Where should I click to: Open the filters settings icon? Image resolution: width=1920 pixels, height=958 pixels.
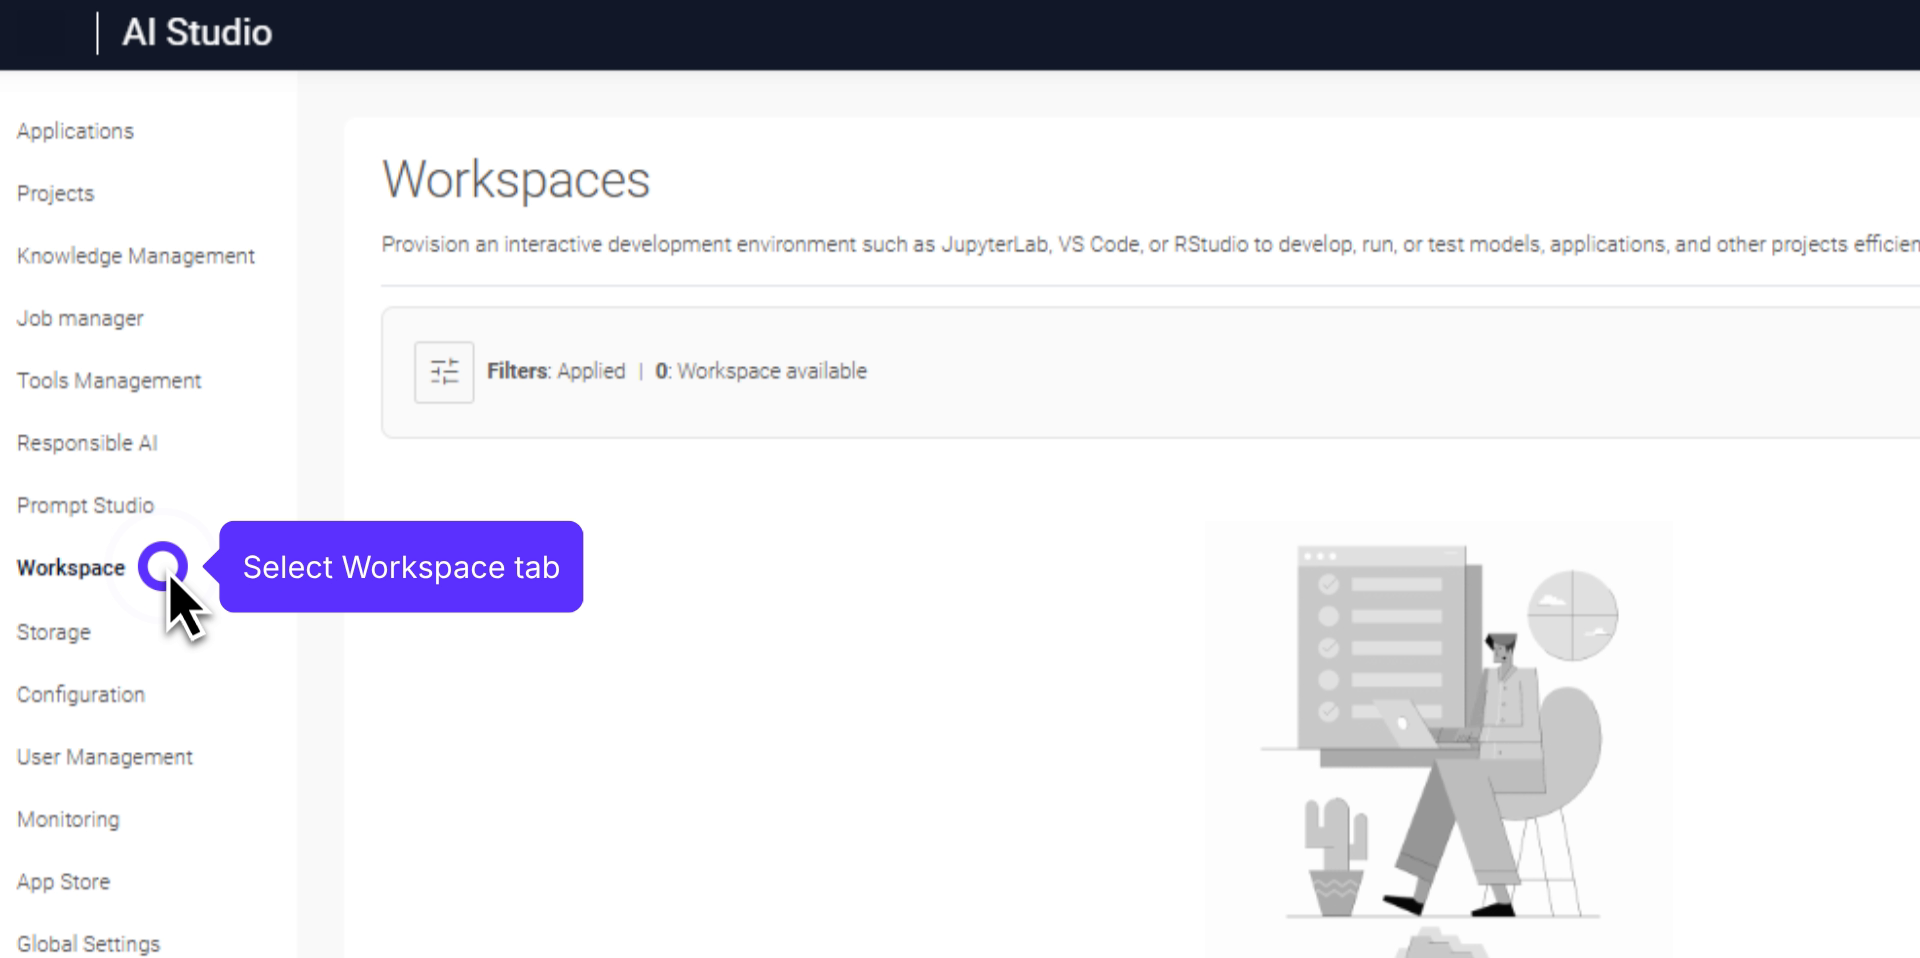[x=444, y=372]
